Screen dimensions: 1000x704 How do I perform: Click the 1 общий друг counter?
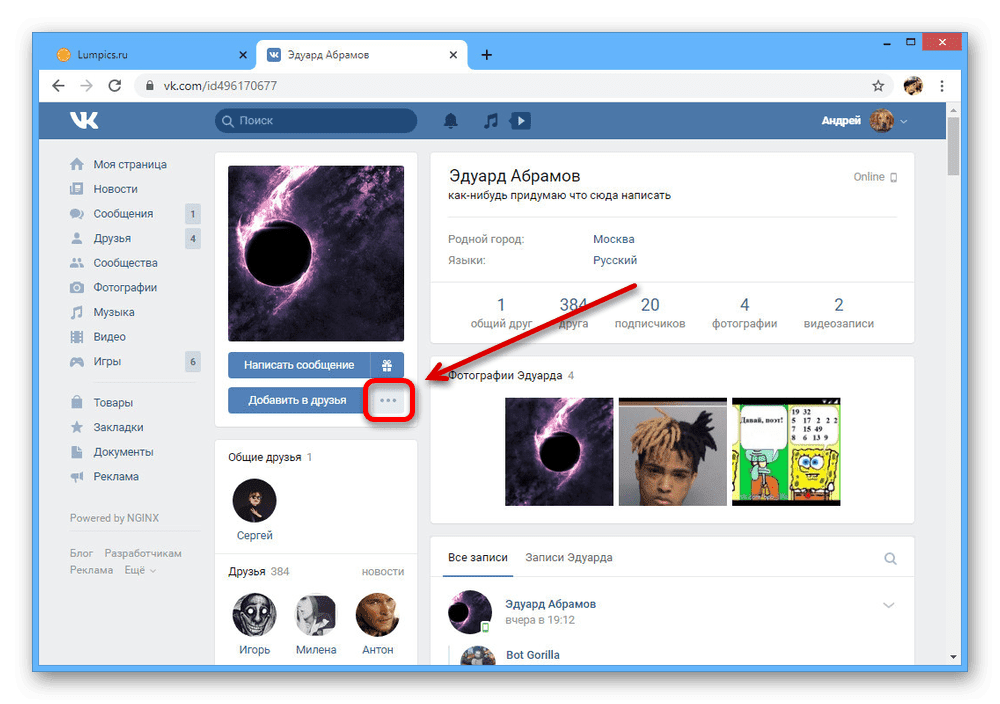(x=501, y=313)
